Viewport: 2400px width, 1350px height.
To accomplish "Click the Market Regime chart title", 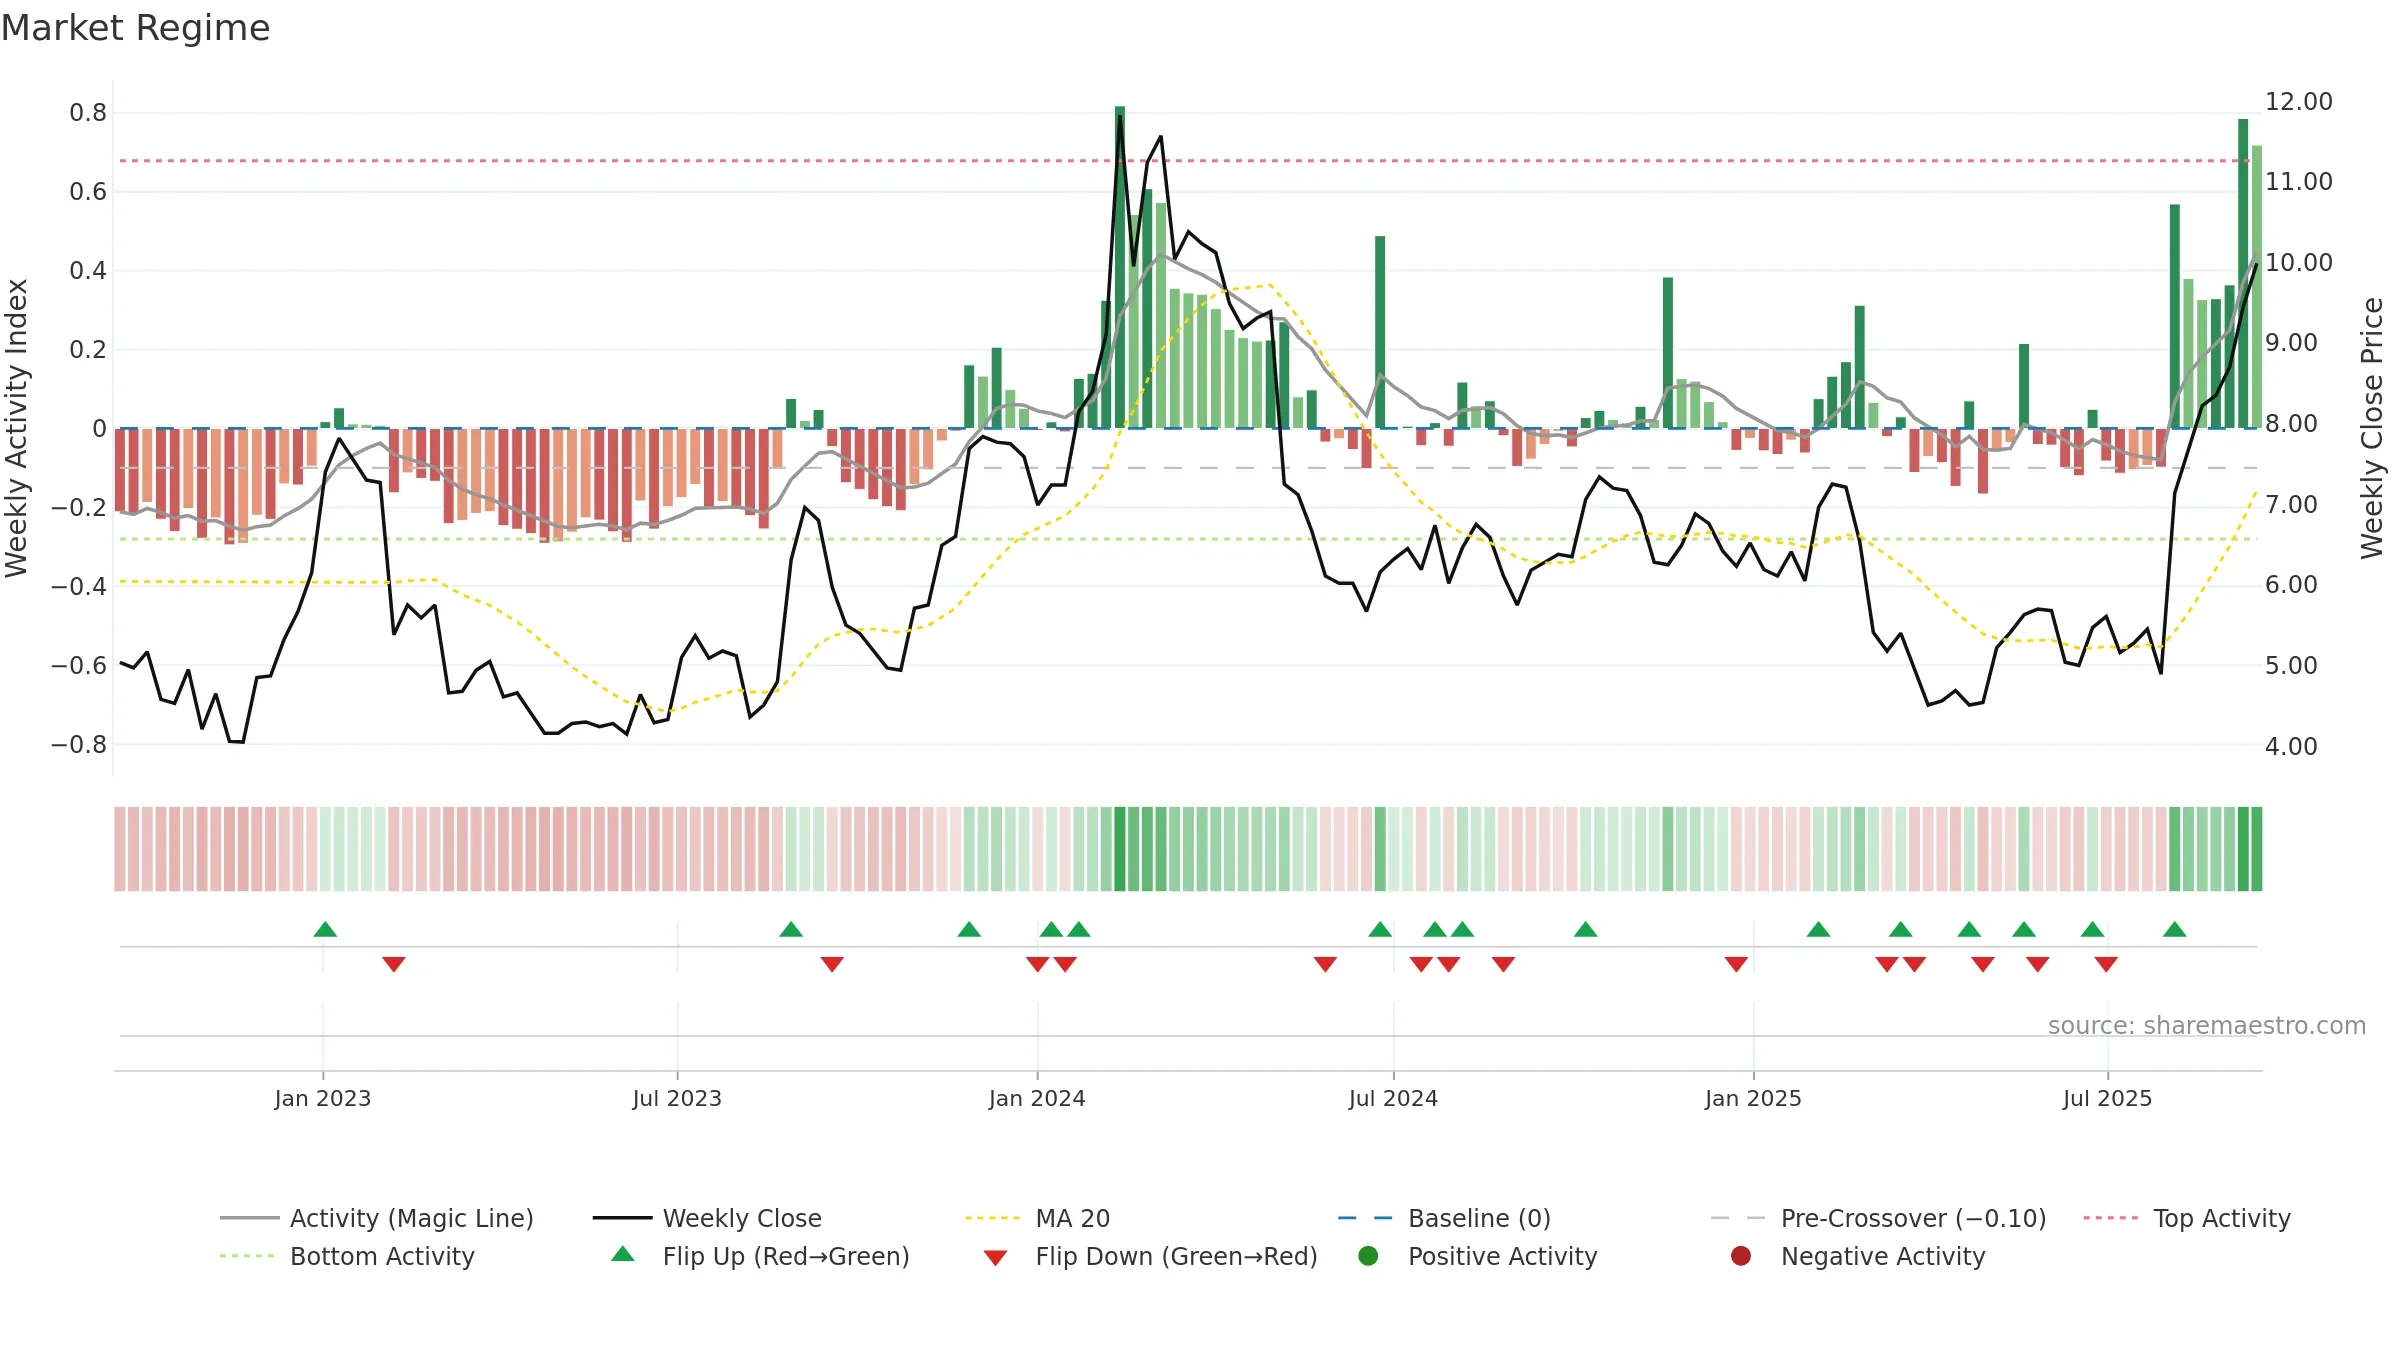I will pos(135,28).
